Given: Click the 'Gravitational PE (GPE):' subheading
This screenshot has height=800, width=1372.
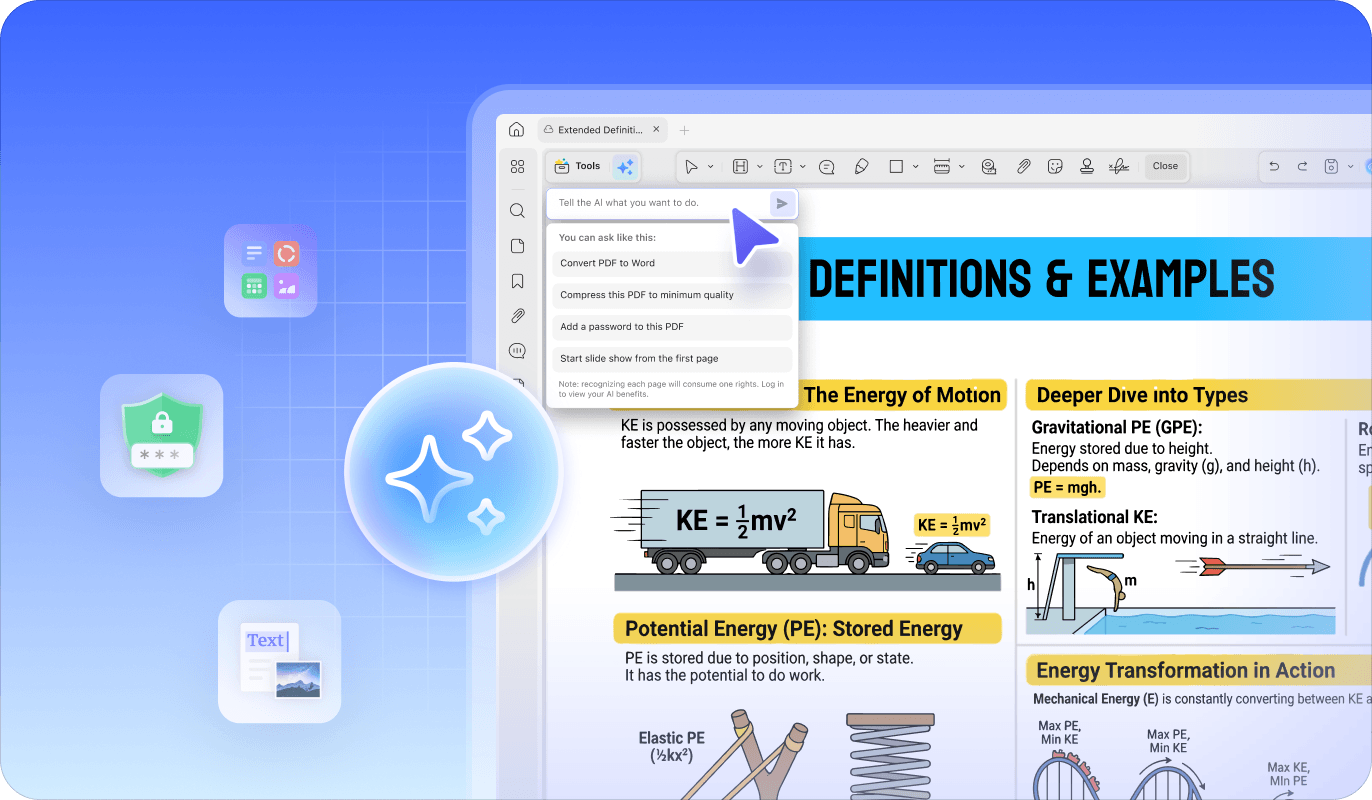Looking at the screenshot, I should [x=1116, y=428].
